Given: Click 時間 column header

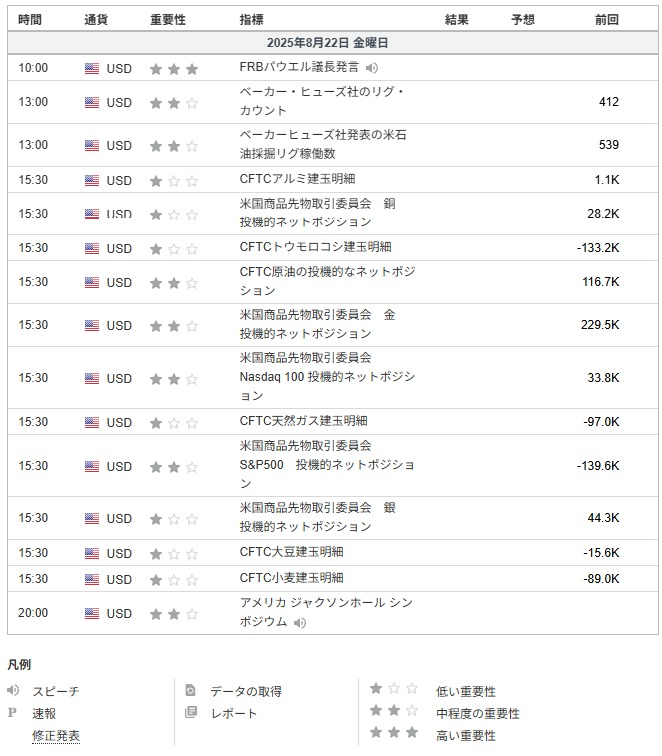Looking at the screenshot, I should (x=30, y=19).
